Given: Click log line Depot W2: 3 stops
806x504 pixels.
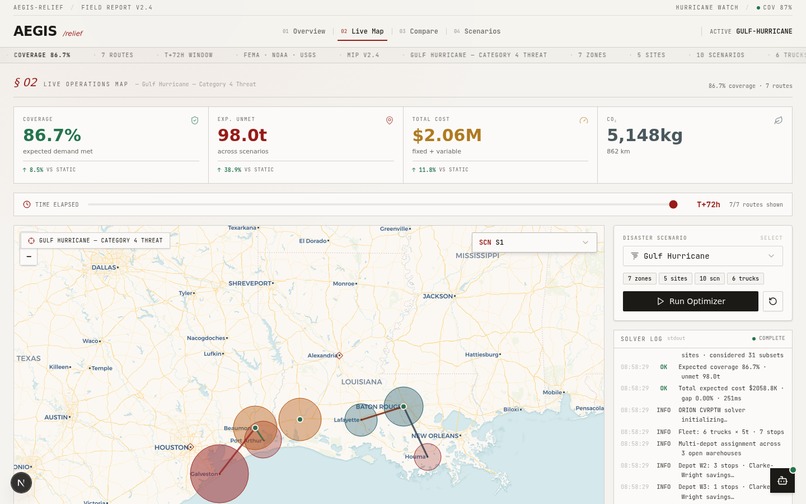Looking at the screenshot, I should click(703, 470).
